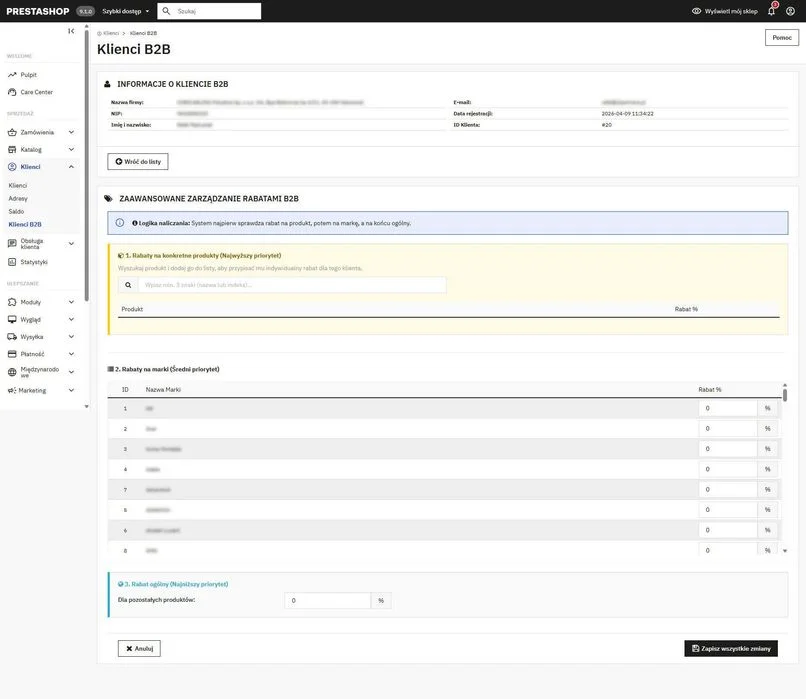
Task: Open the Szybki dostęp dropdown
Action: 125,11
